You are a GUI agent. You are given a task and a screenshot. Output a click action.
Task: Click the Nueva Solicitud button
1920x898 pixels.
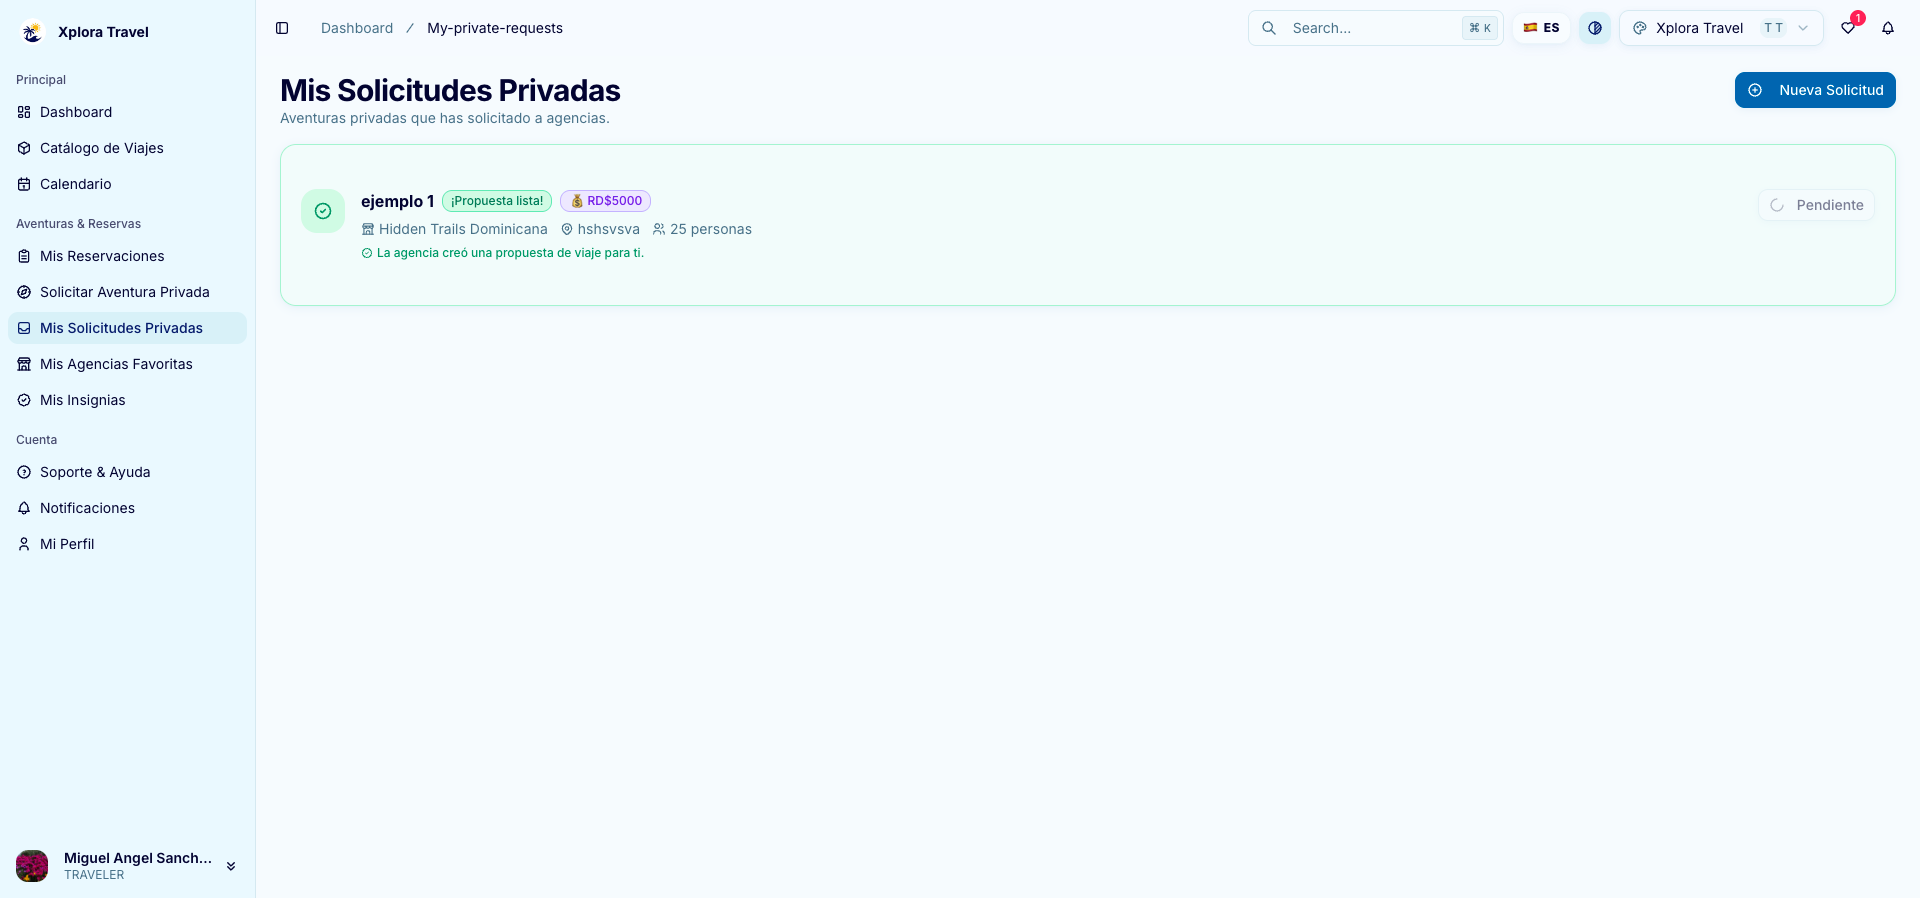[1815, 90]
